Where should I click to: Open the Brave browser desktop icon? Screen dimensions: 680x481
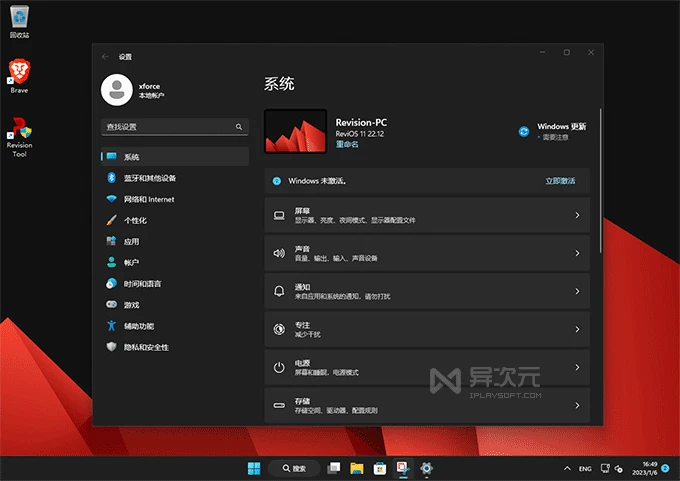pyautogui.click(x=19, y=71)
